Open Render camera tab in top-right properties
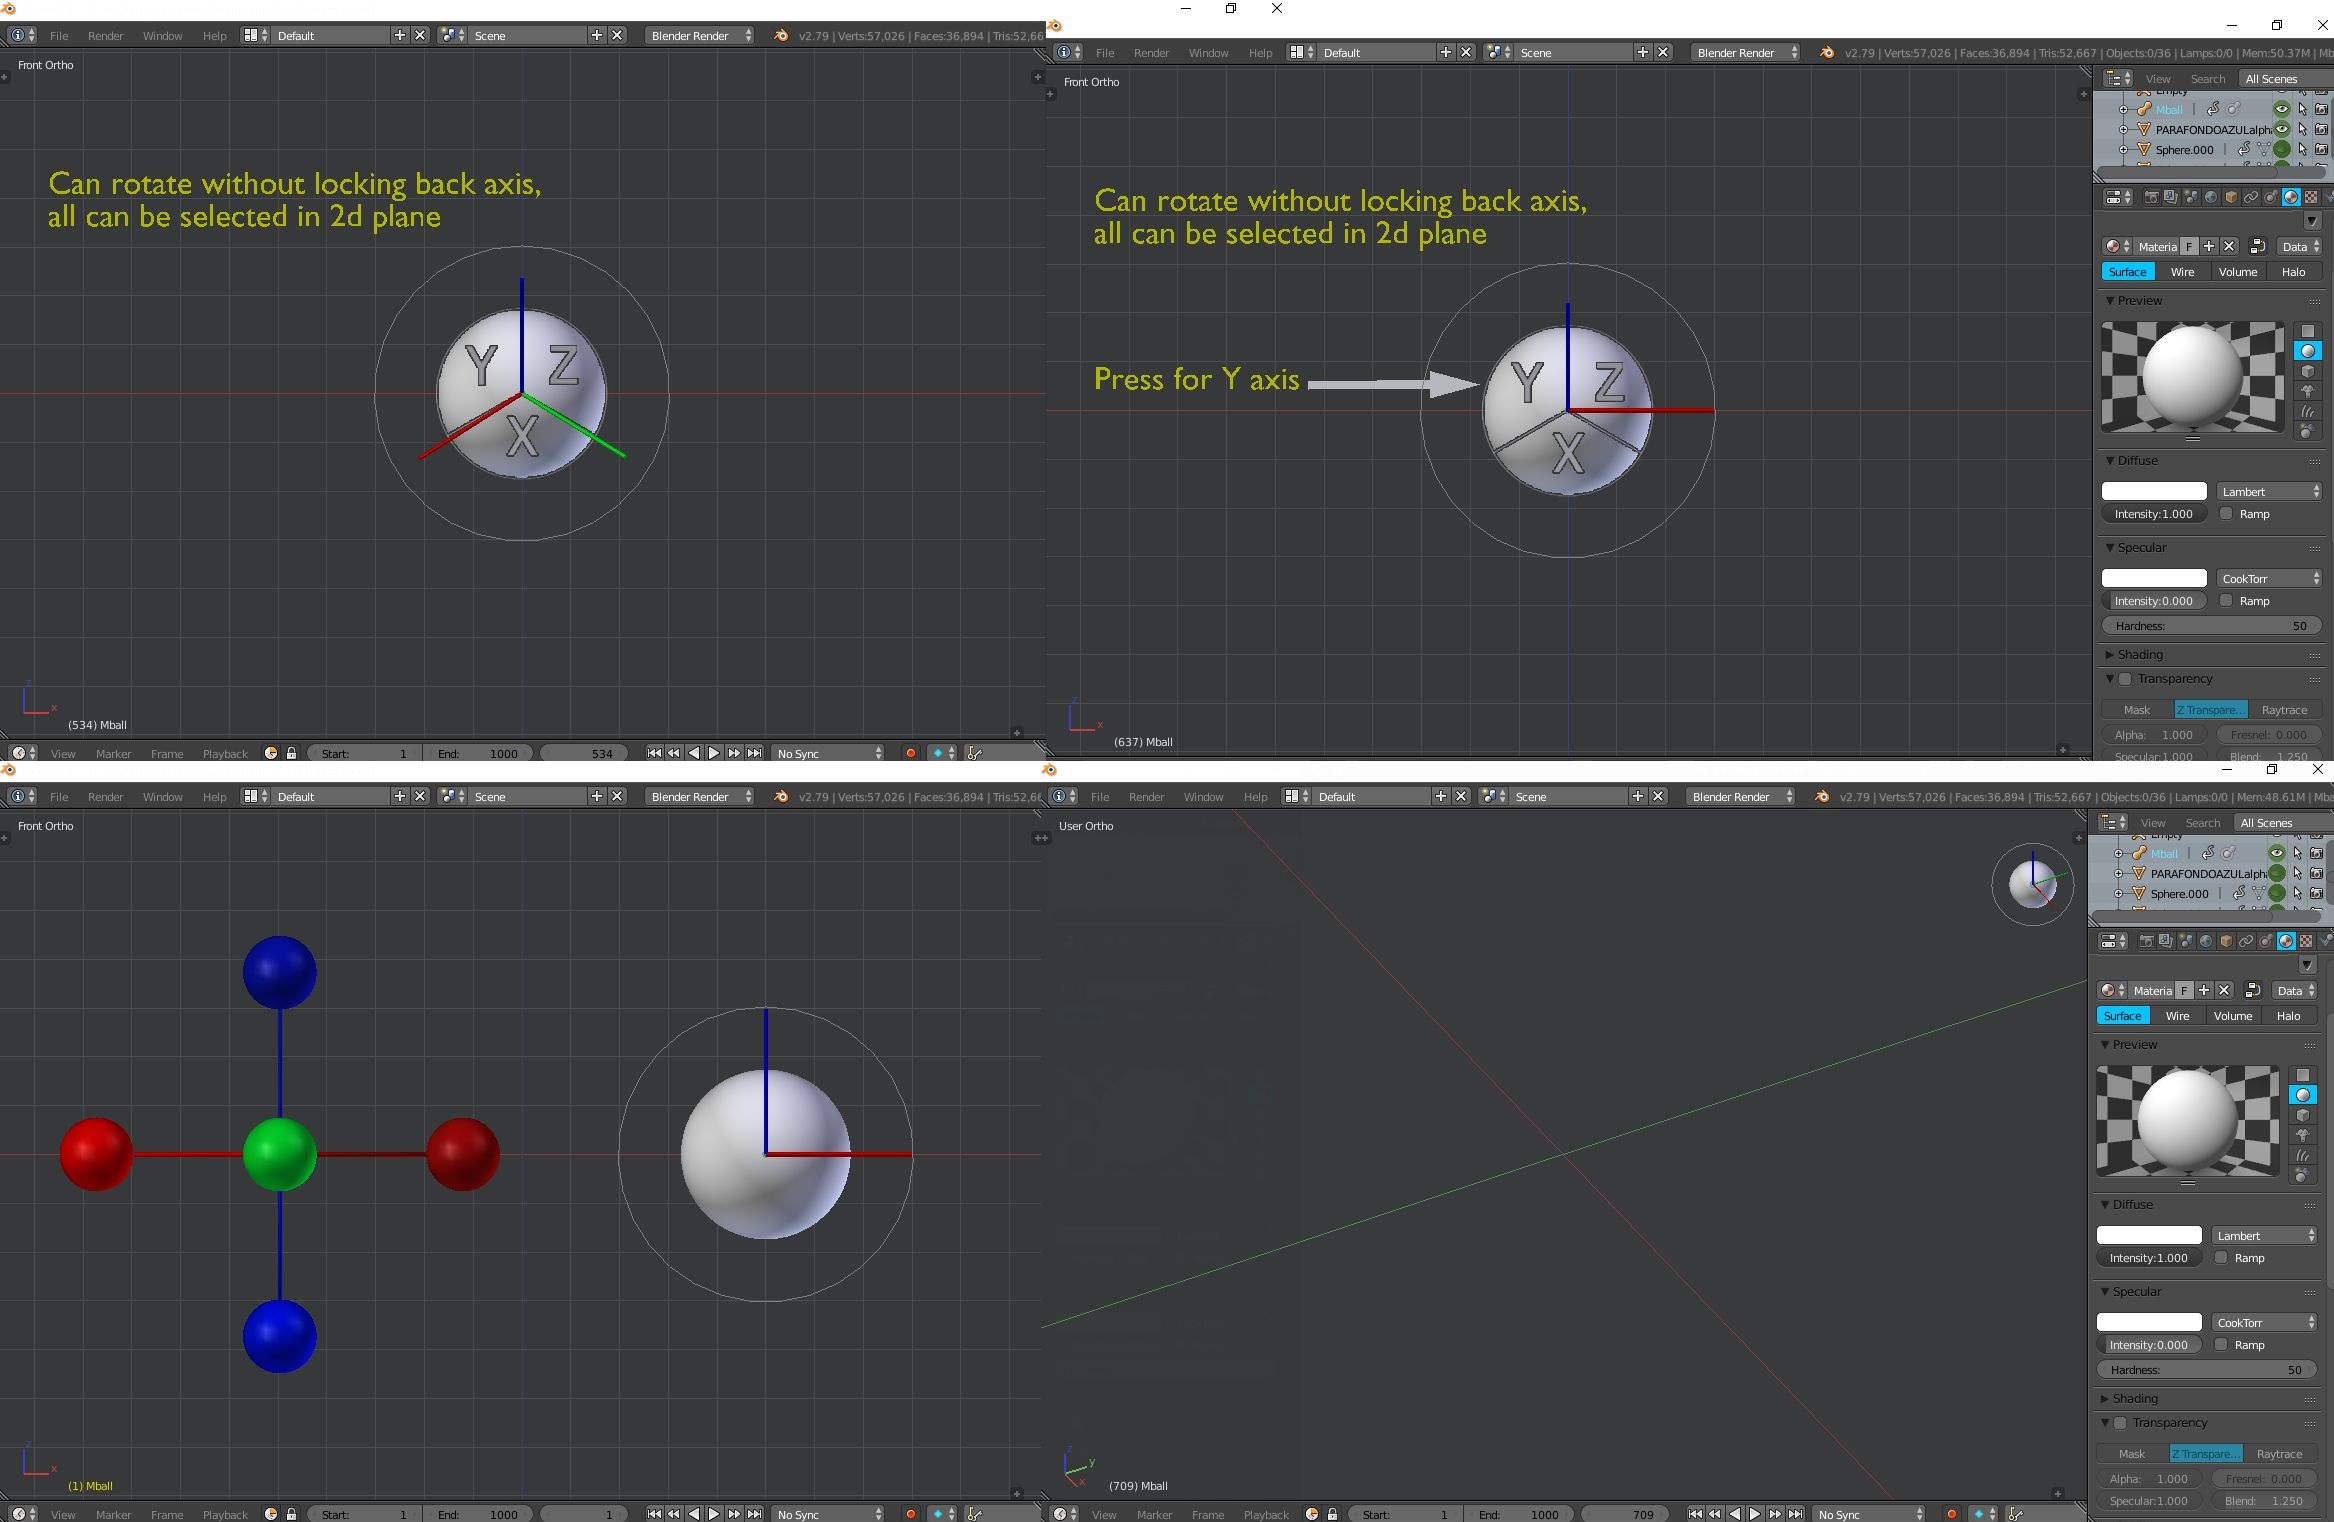 click(x=2151, y=197)
